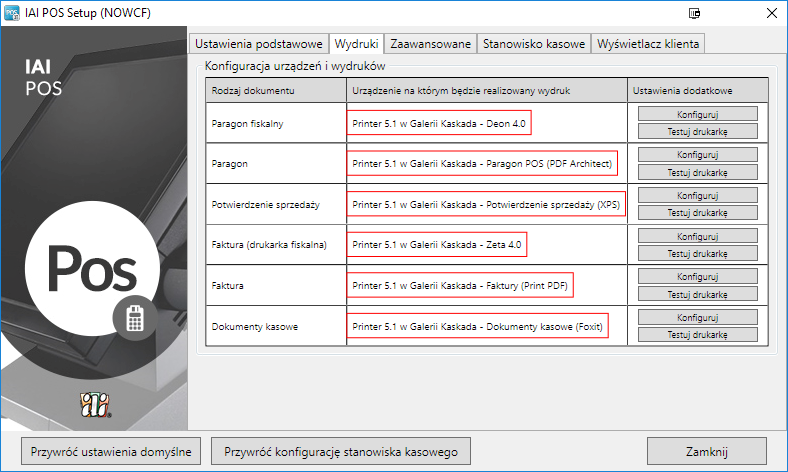Click Konfiguruj in the Paragon row
Image resolution: width=788 pixels, height=472 pixels.
pyautogui.click(x=698, y=155)
